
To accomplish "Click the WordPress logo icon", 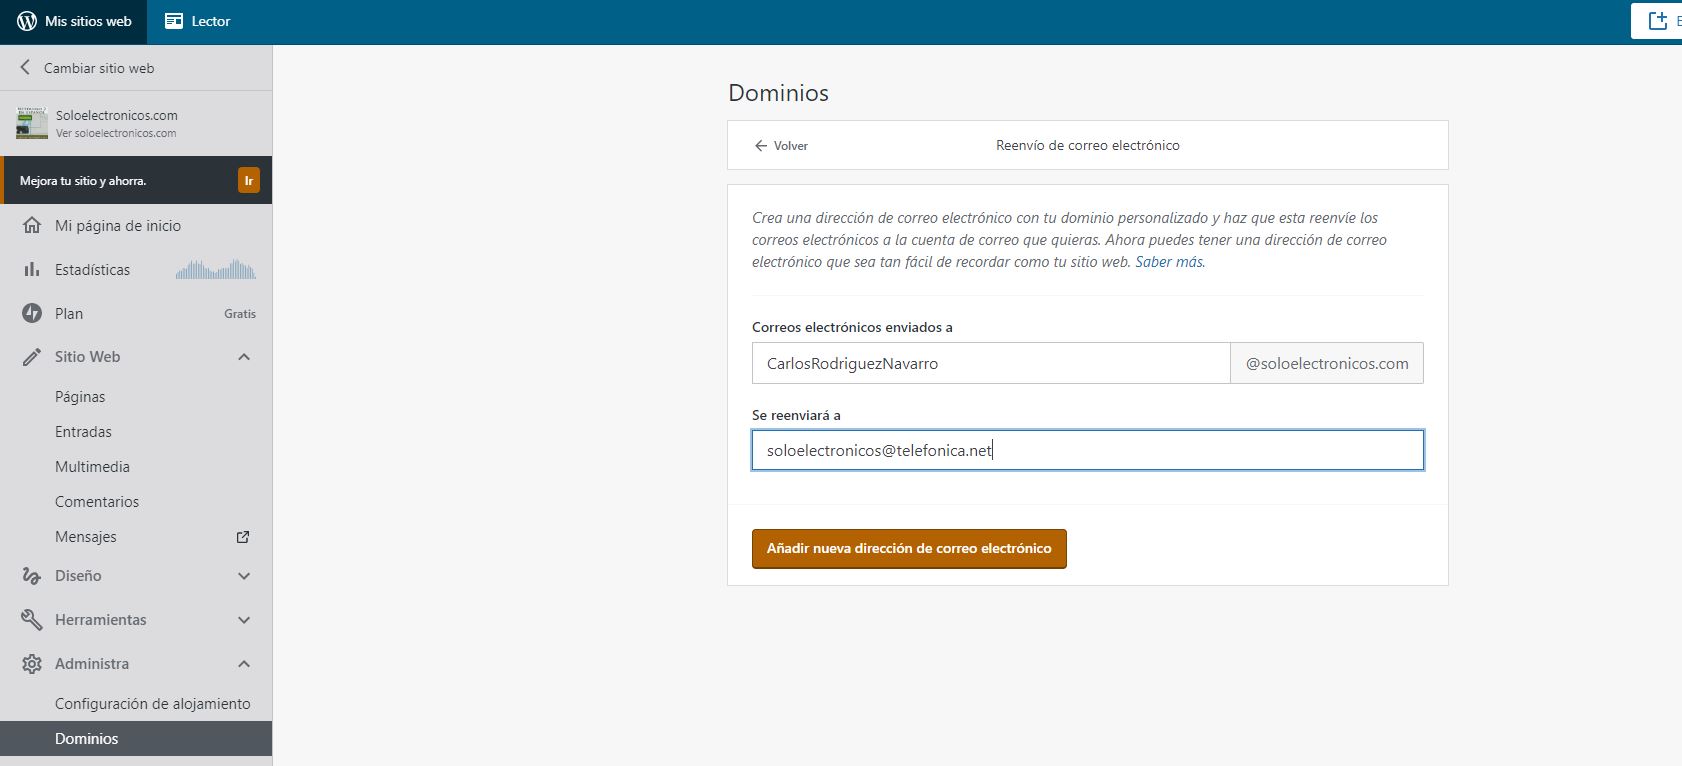I will pyautogui.click(x=27, y=21).
